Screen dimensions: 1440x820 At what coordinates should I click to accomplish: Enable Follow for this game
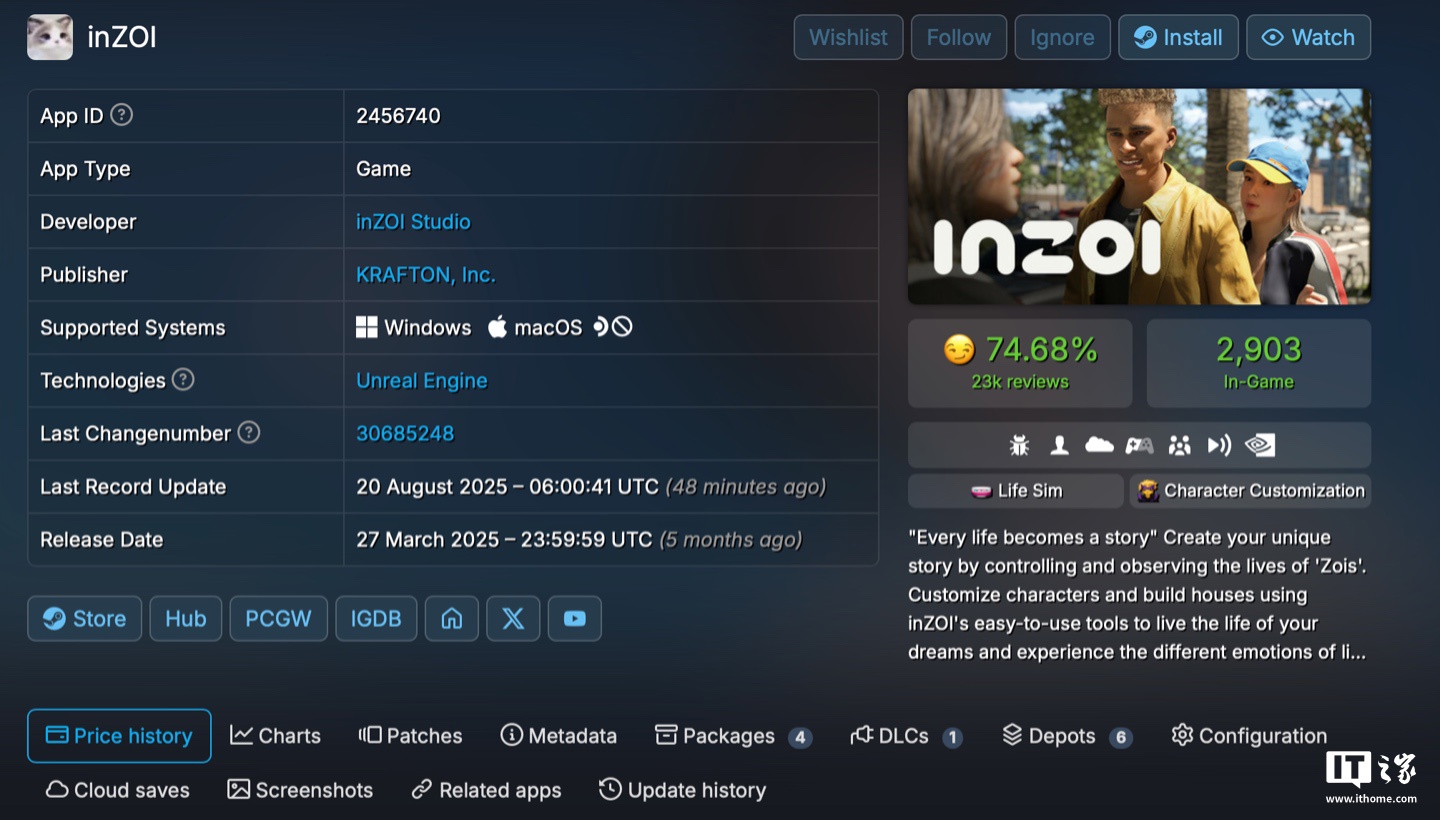coord(958,37)
